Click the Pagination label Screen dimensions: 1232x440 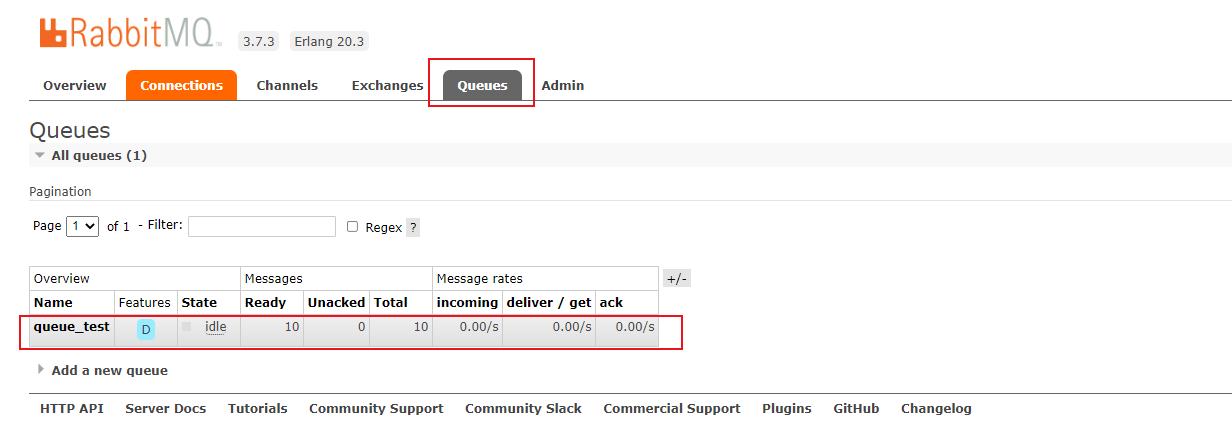point(60,192)
